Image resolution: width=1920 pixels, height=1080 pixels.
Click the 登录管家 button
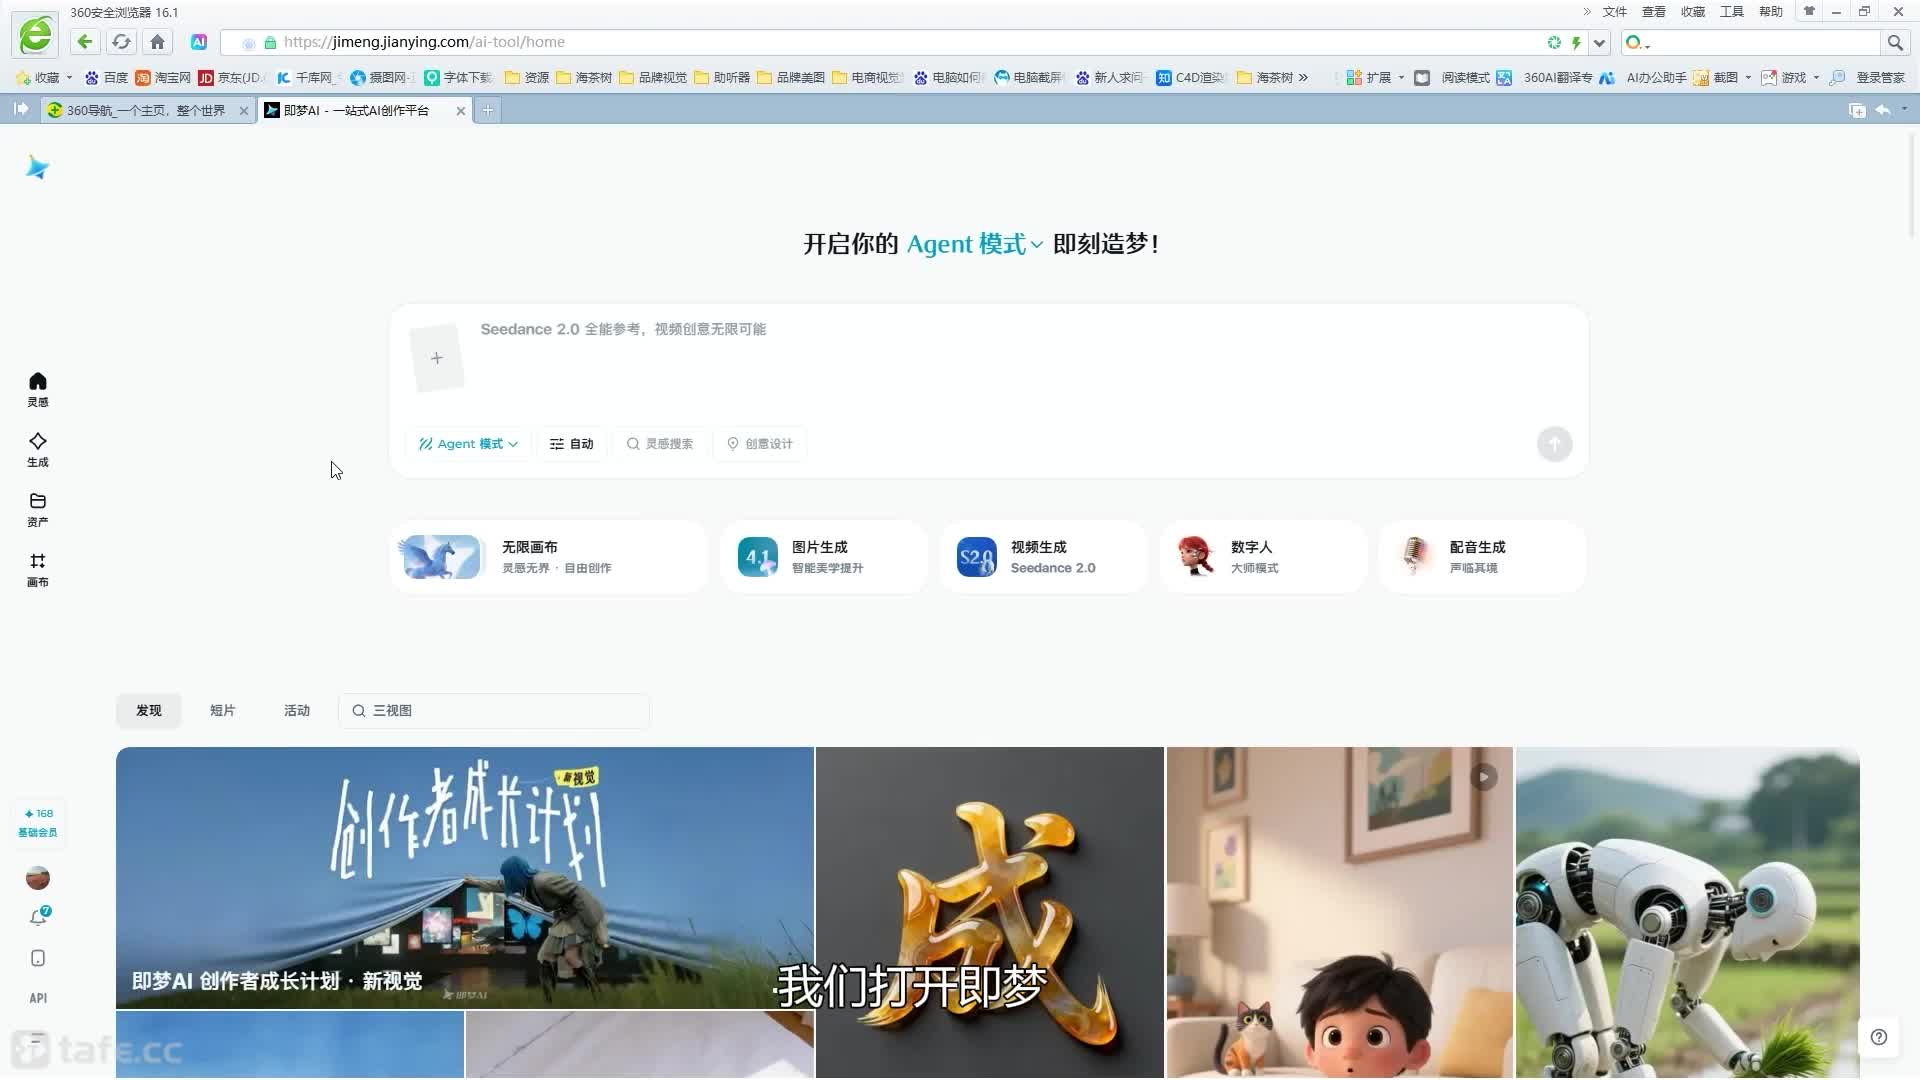point(1868,77)
